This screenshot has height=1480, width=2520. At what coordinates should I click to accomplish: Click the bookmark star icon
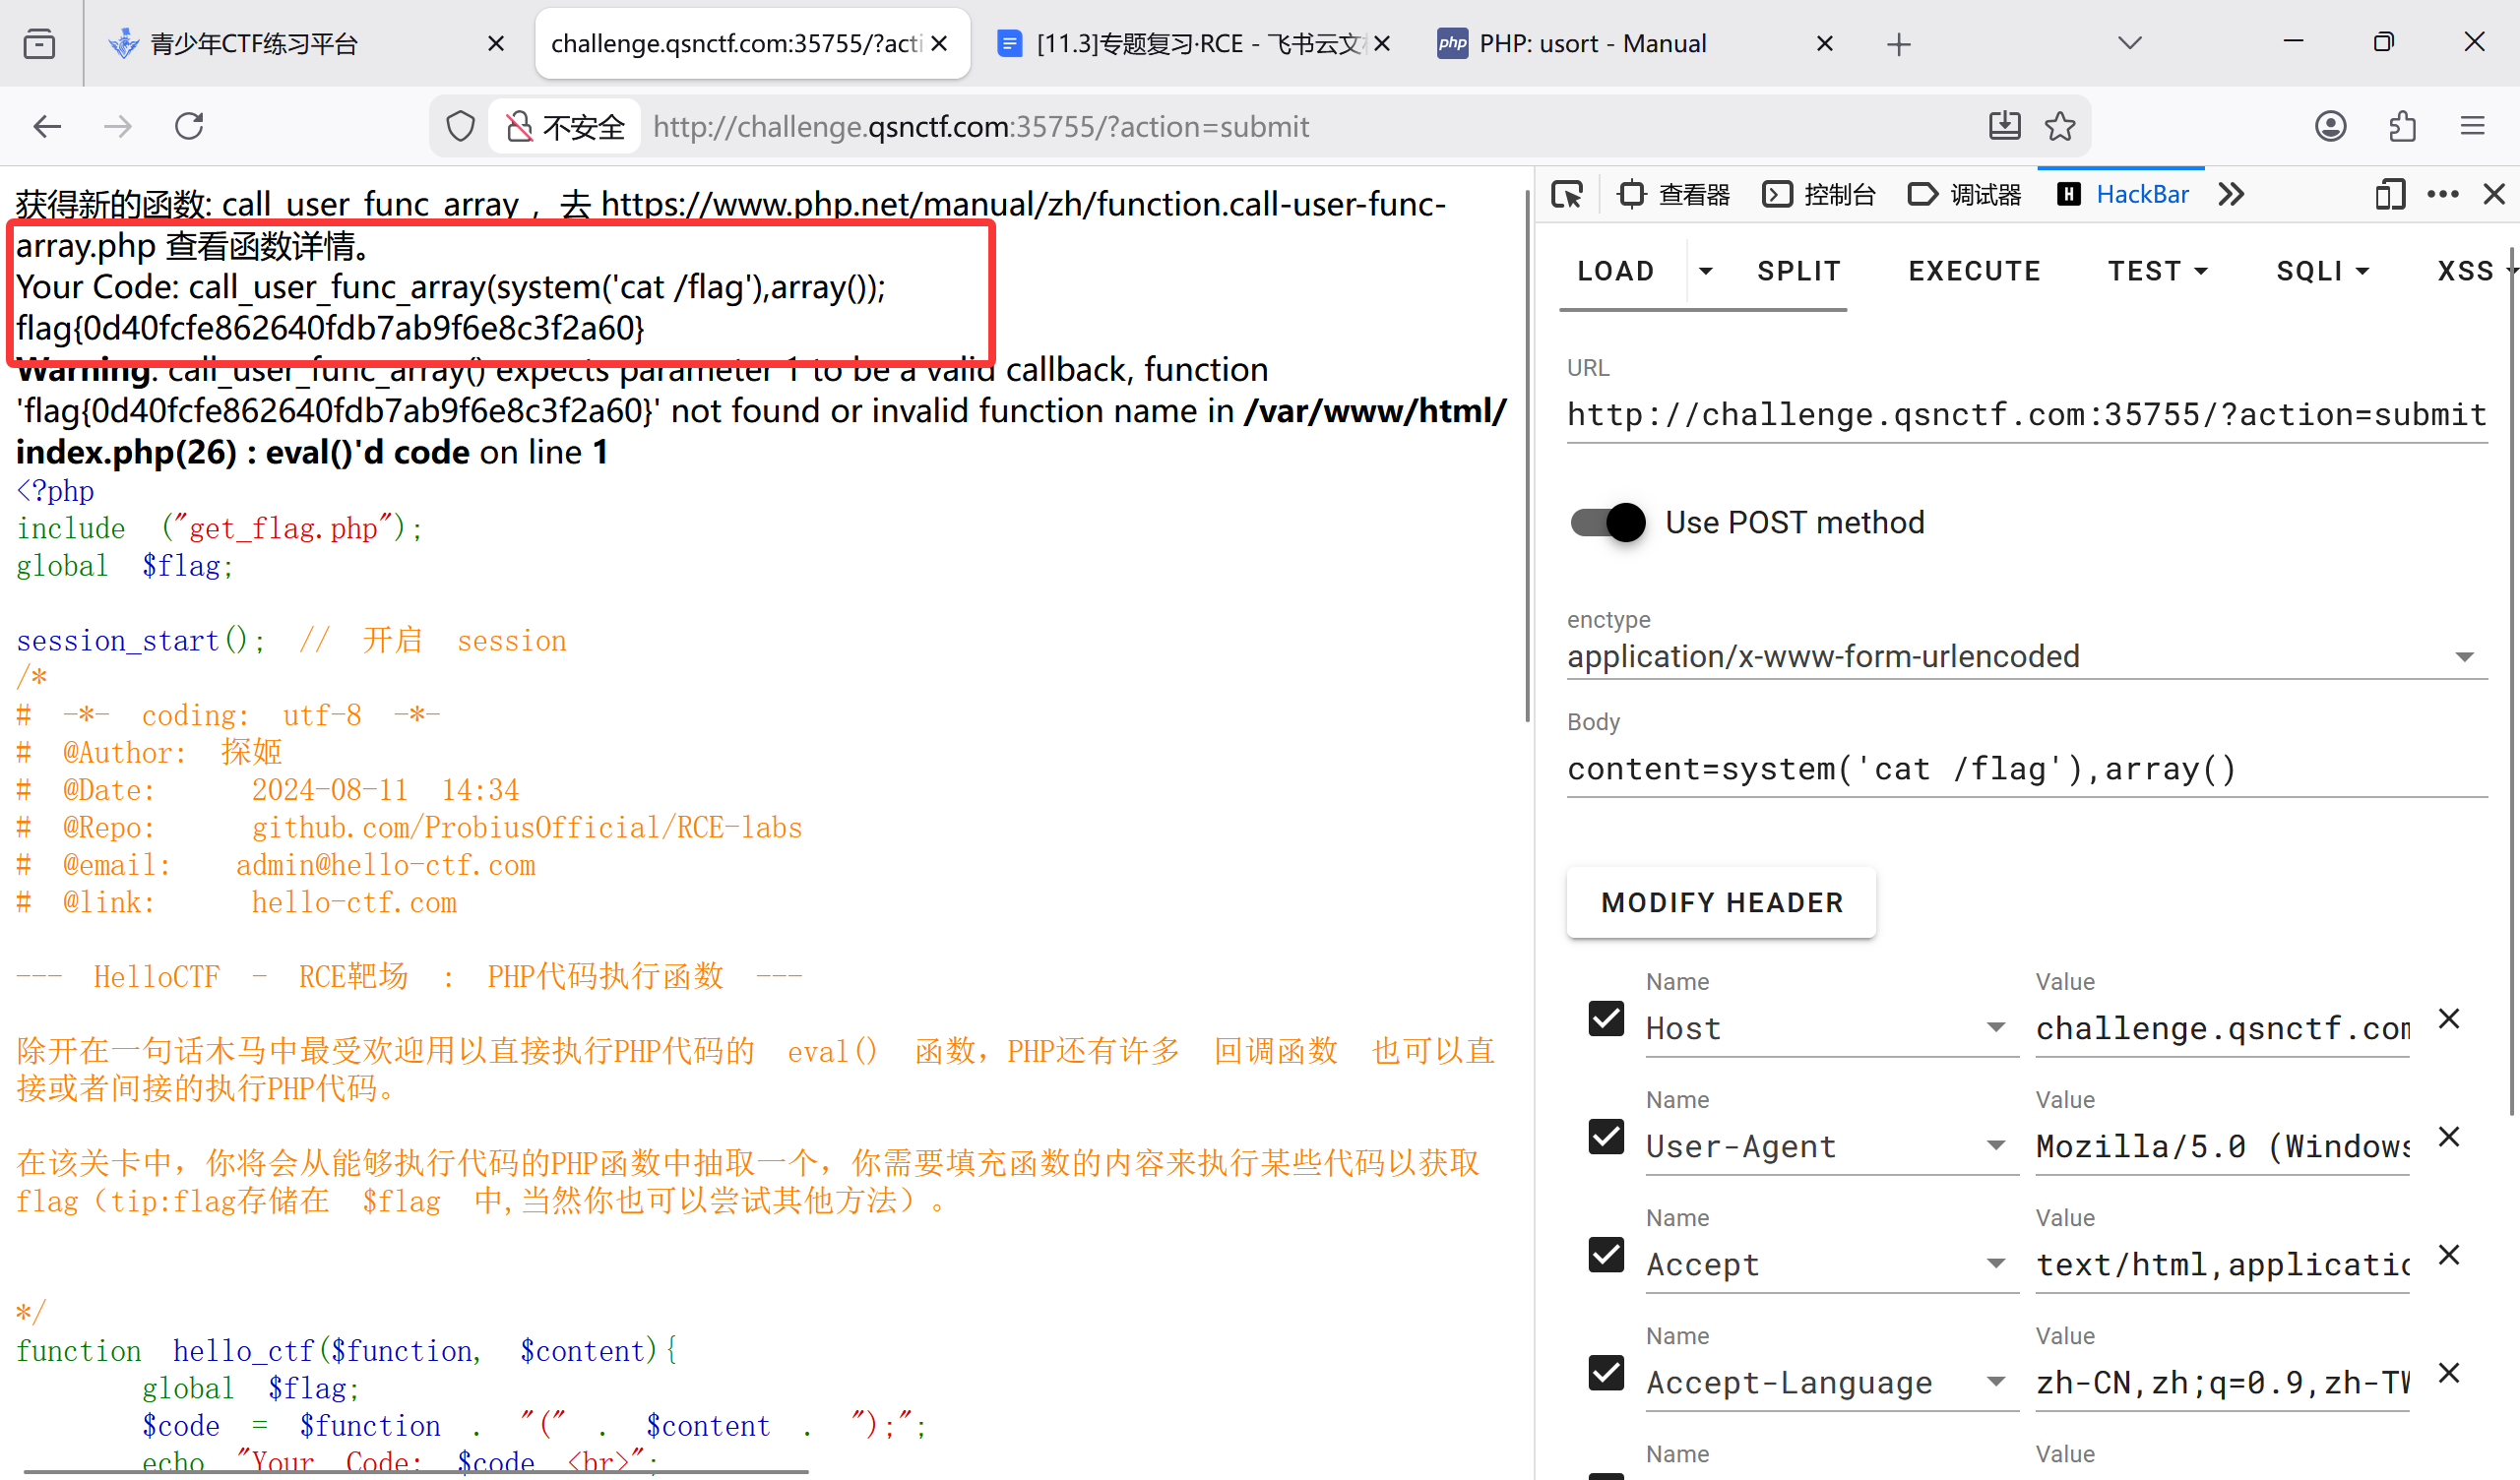[x=2060, y=126]
